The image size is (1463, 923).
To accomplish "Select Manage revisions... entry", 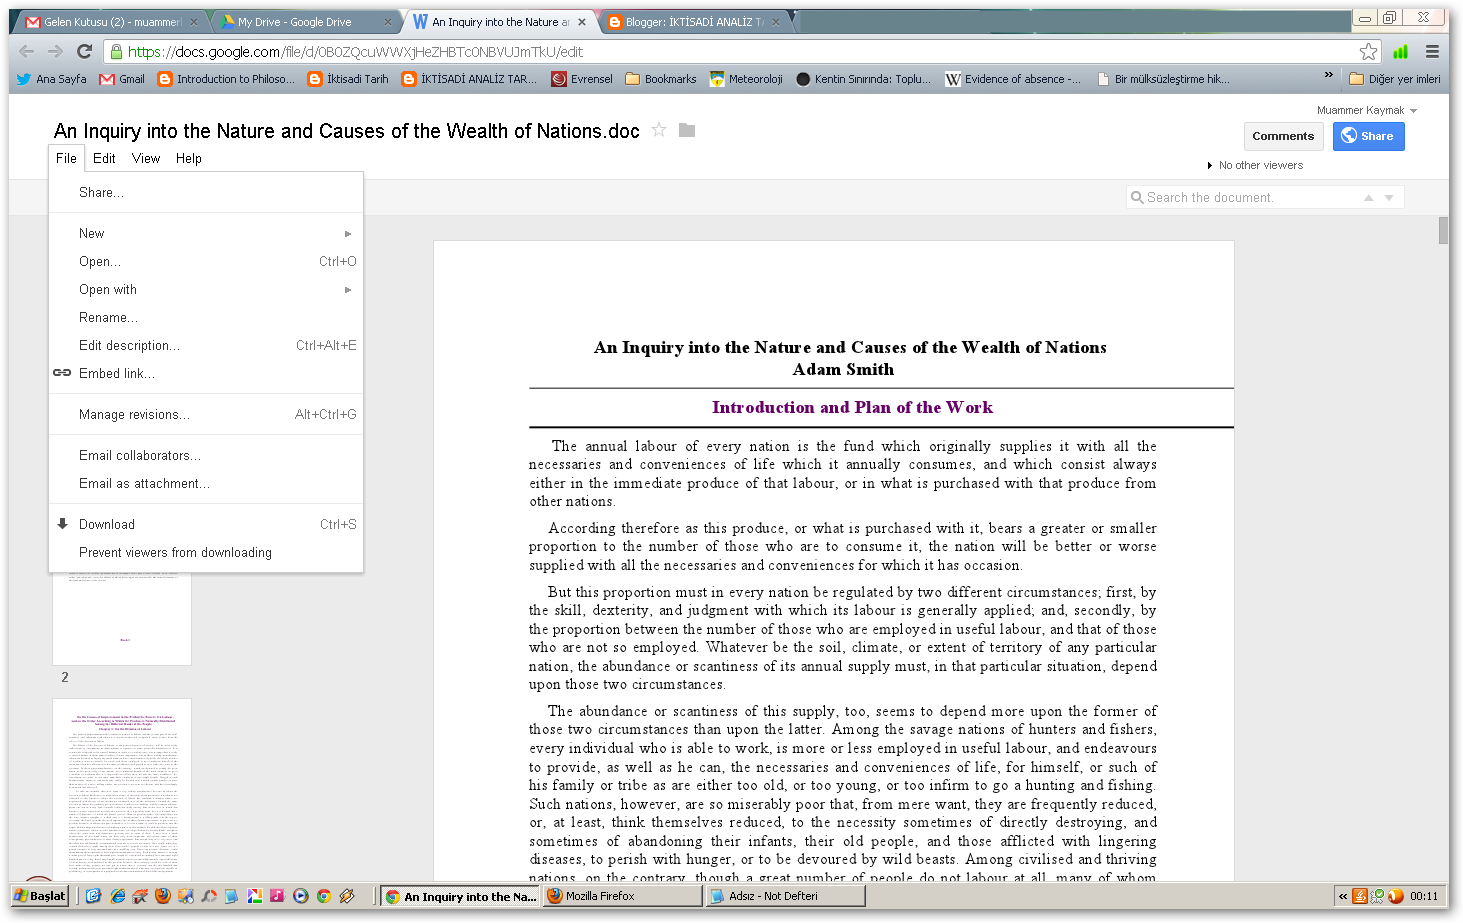I will [206, 415].
